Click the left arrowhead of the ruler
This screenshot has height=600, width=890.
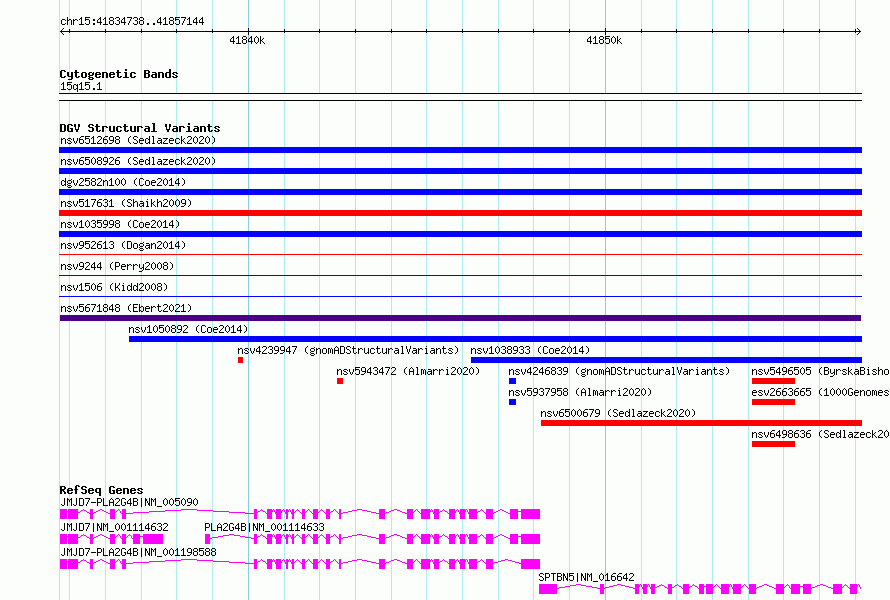click(x=62, y=31)
